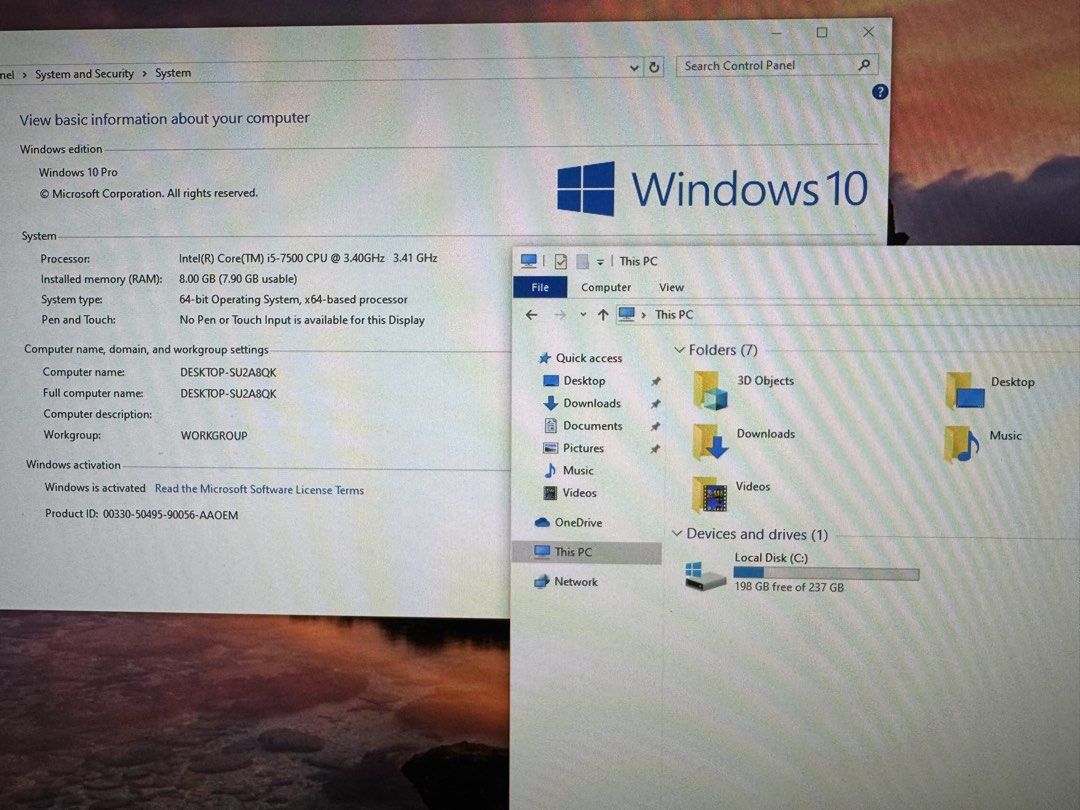The width and height of the screenshot is (1080, 810).
Task: Click the search magnifier icon in Control Panel
Action: pyautogui.click(x=864, y=65)
